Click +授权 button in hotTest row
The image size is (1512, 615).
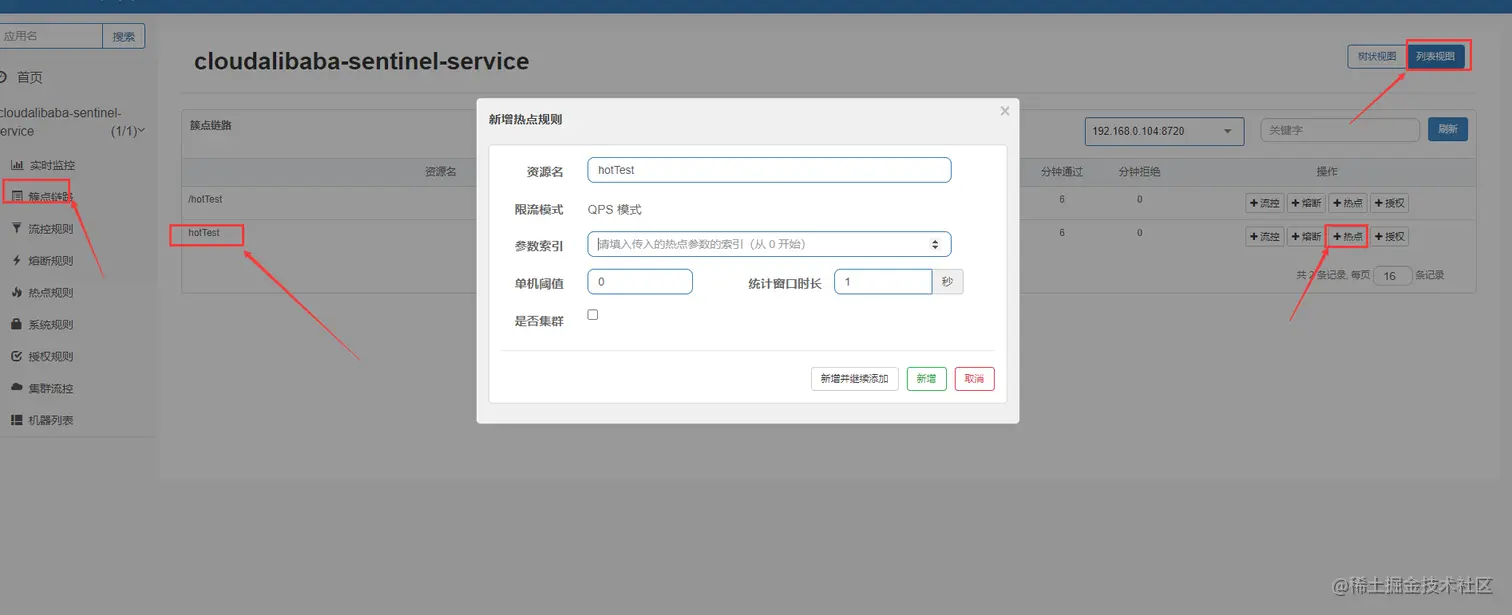pos(1389,236)
